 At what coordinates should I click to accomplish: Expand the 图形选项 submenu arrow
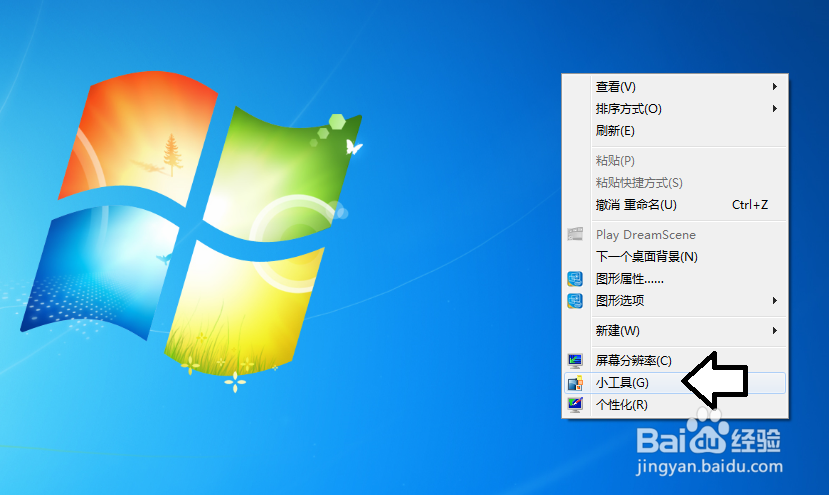click(x=775, y=300)
